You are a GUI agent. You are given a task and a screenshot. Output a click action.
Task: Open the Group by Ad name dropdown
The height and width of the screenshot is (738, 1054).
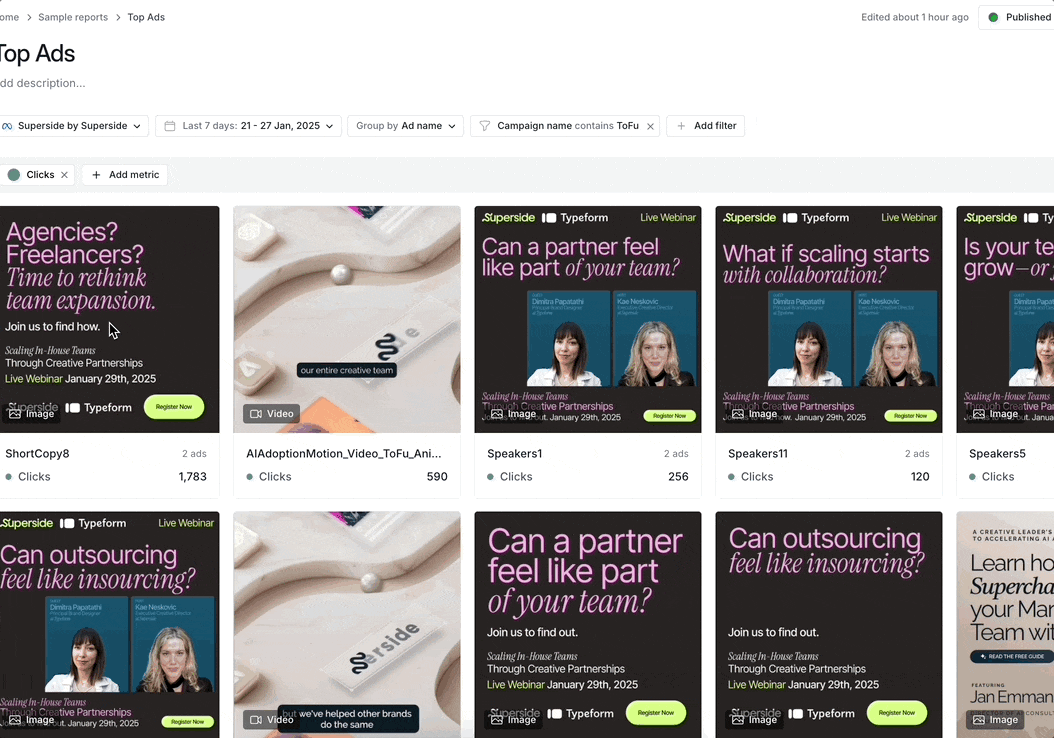tap(405, 126)
